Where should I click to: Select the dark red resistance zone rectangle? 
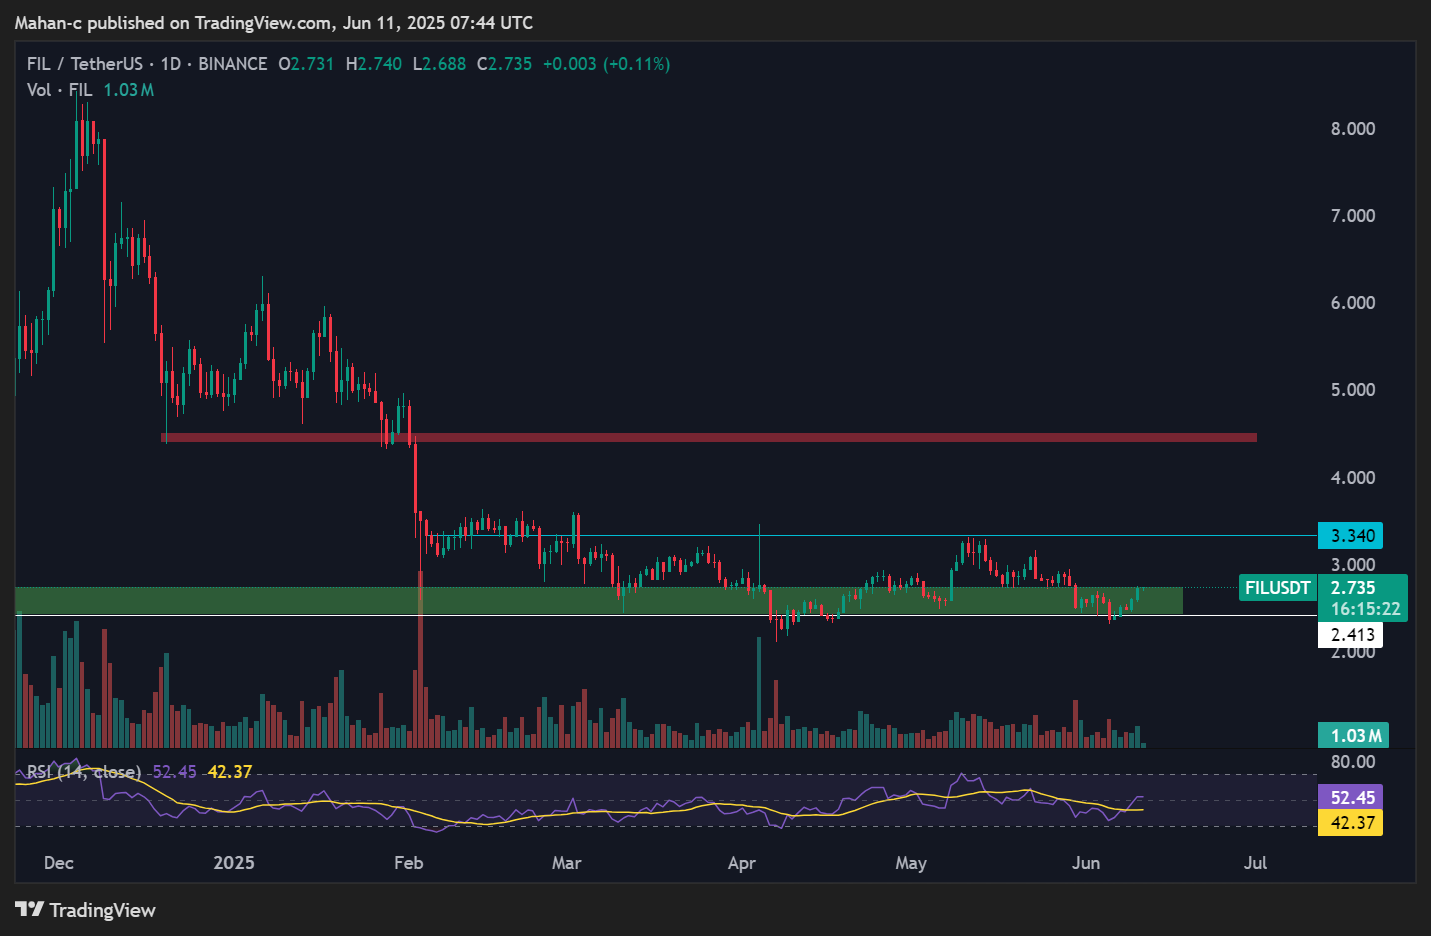click(x=708, y=437)
